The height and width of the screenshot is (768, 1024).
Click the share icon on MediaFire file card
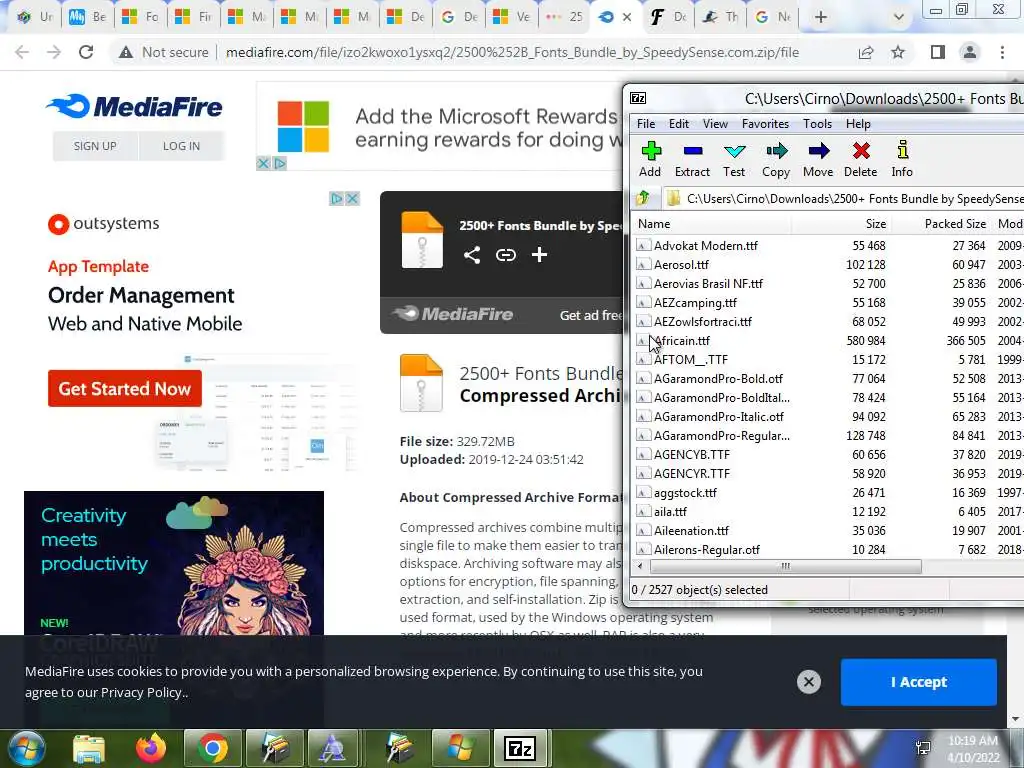click(472, 255)
